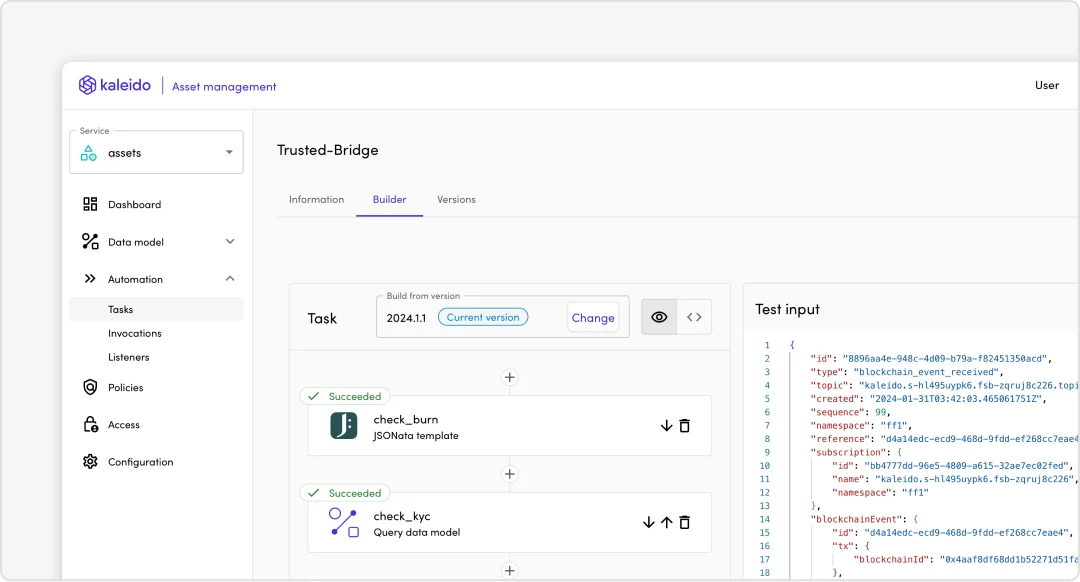Viewport: 1080px width, 582px height.
Task: Open Configuration gear icon
Action: coord(90,461)
